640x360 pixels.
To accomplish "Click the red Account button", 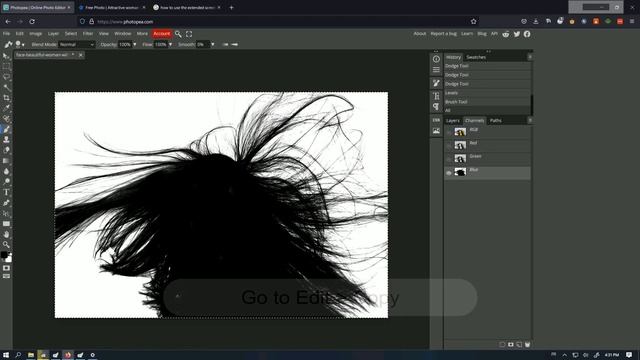I will point(162,34).
